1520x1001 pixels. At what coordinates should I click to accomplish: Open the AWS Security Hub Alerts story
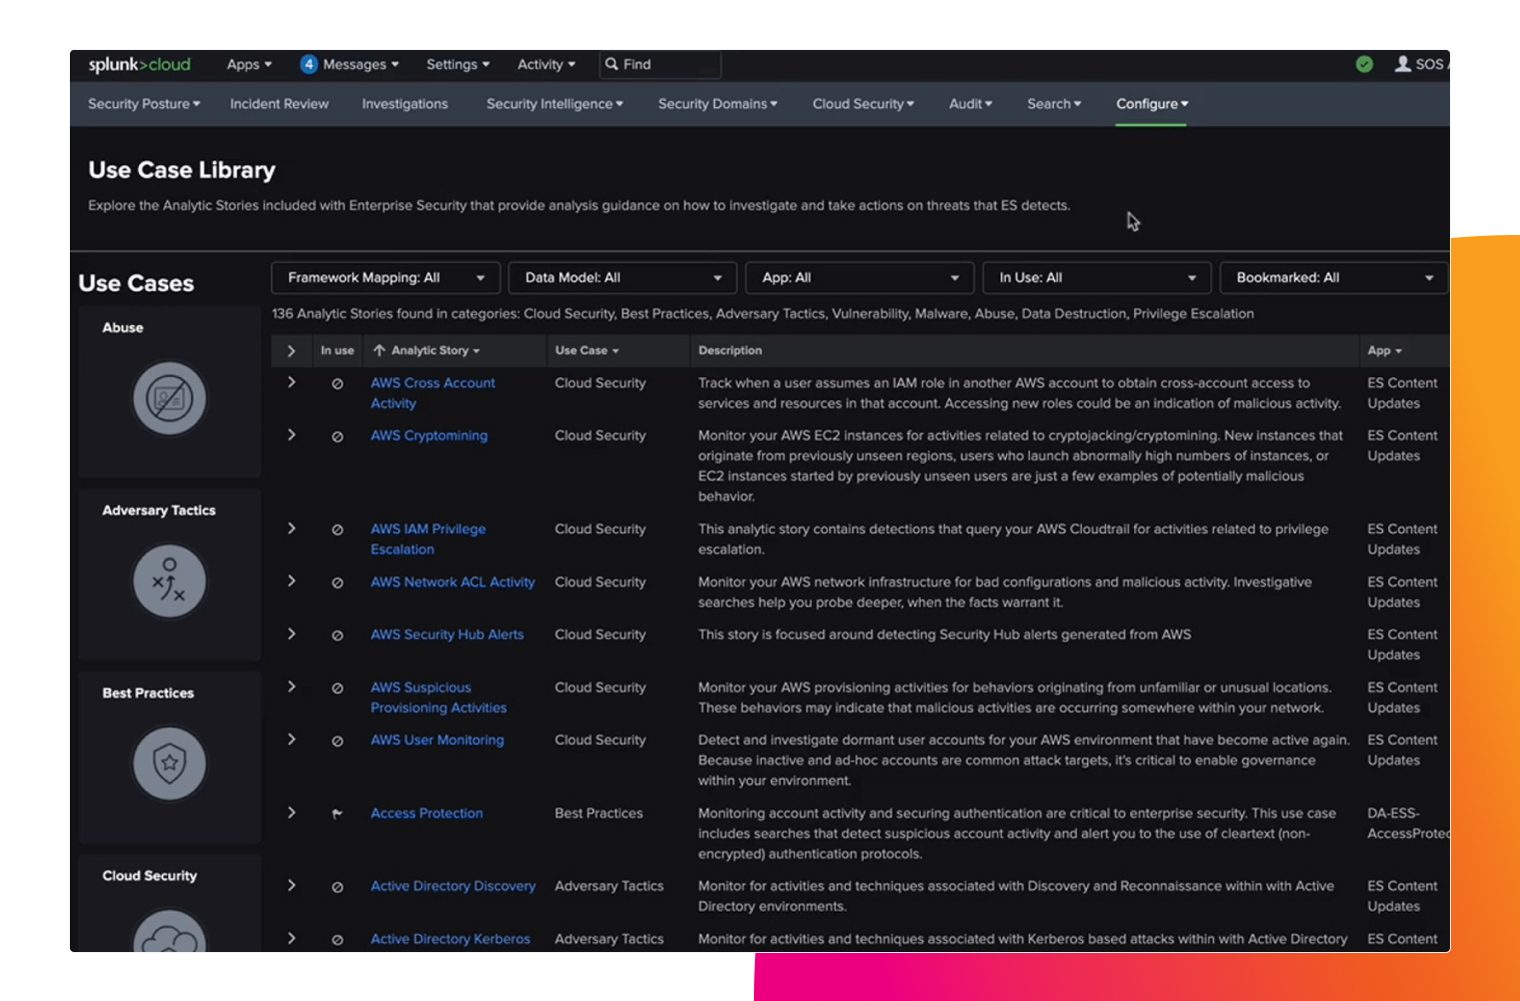click(447, 633)
